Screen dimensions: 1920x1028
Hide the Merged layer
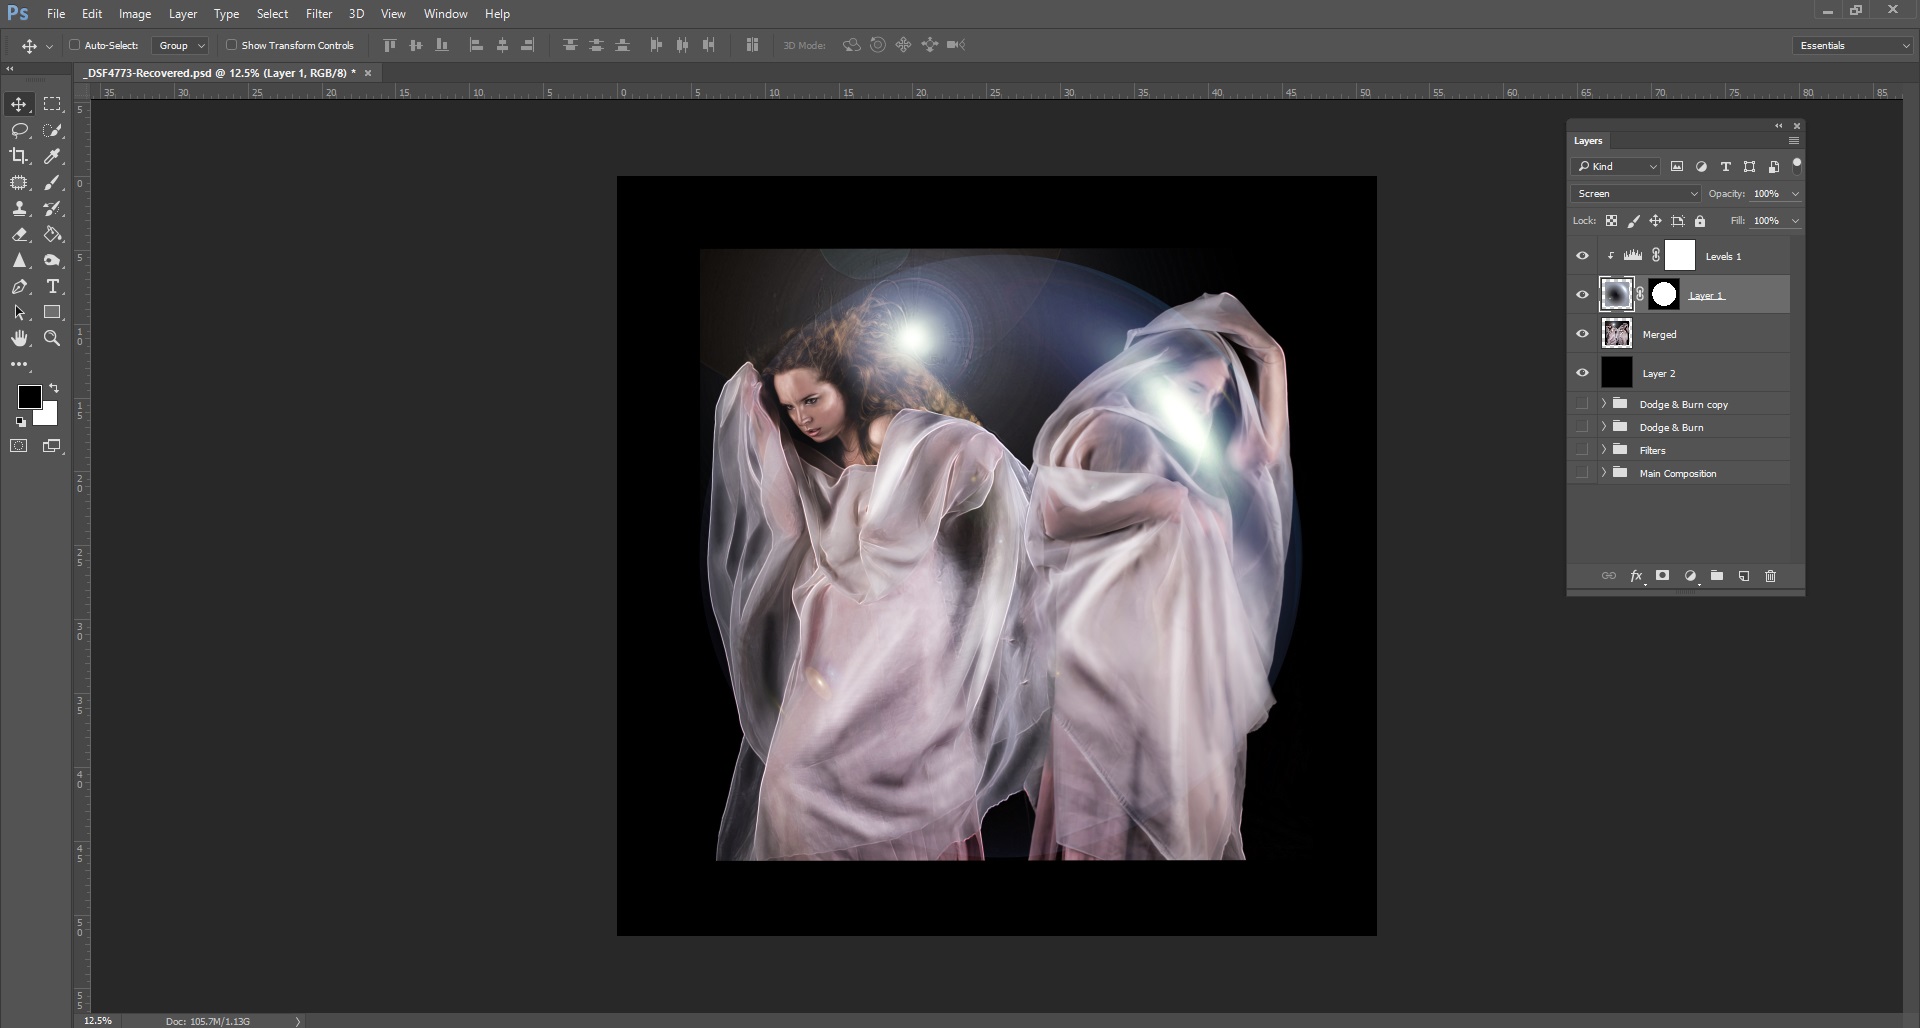[x=1582, y=333]
